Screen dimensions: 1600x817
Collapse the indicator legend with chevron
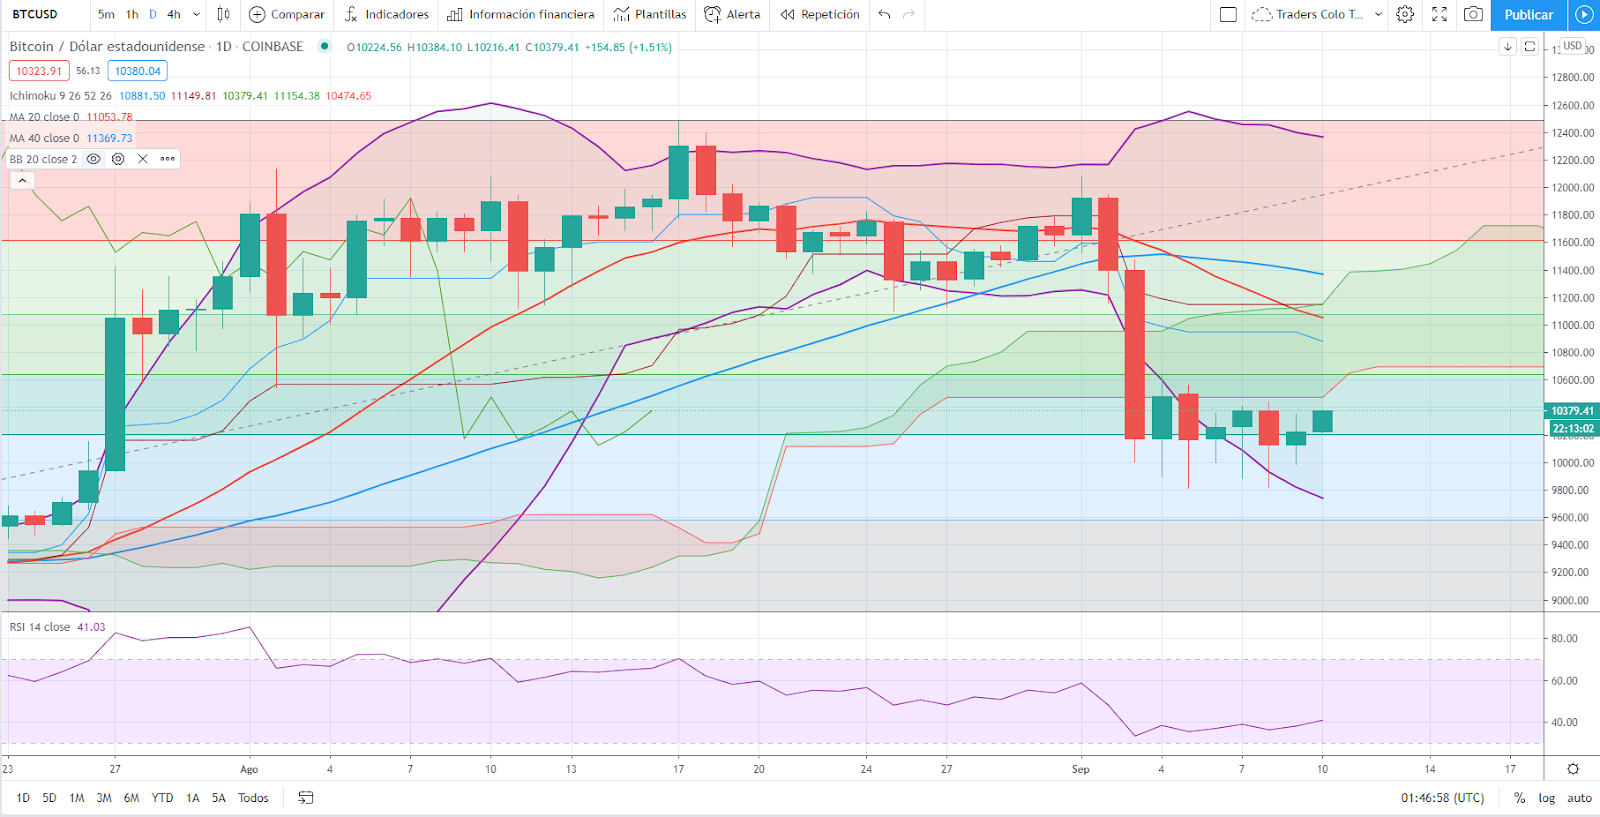click(x=22, y=180)
